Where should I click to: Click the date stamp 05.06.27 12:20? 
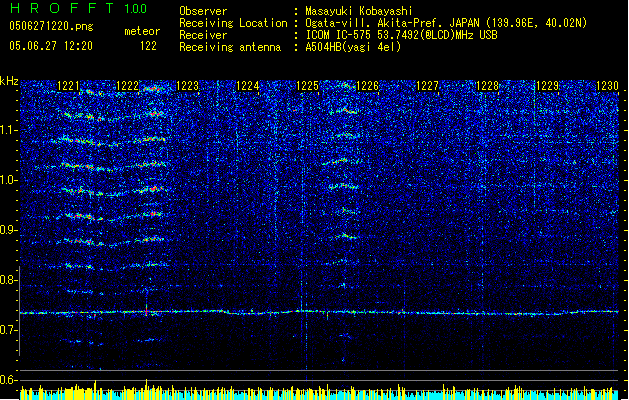(51, 46)
